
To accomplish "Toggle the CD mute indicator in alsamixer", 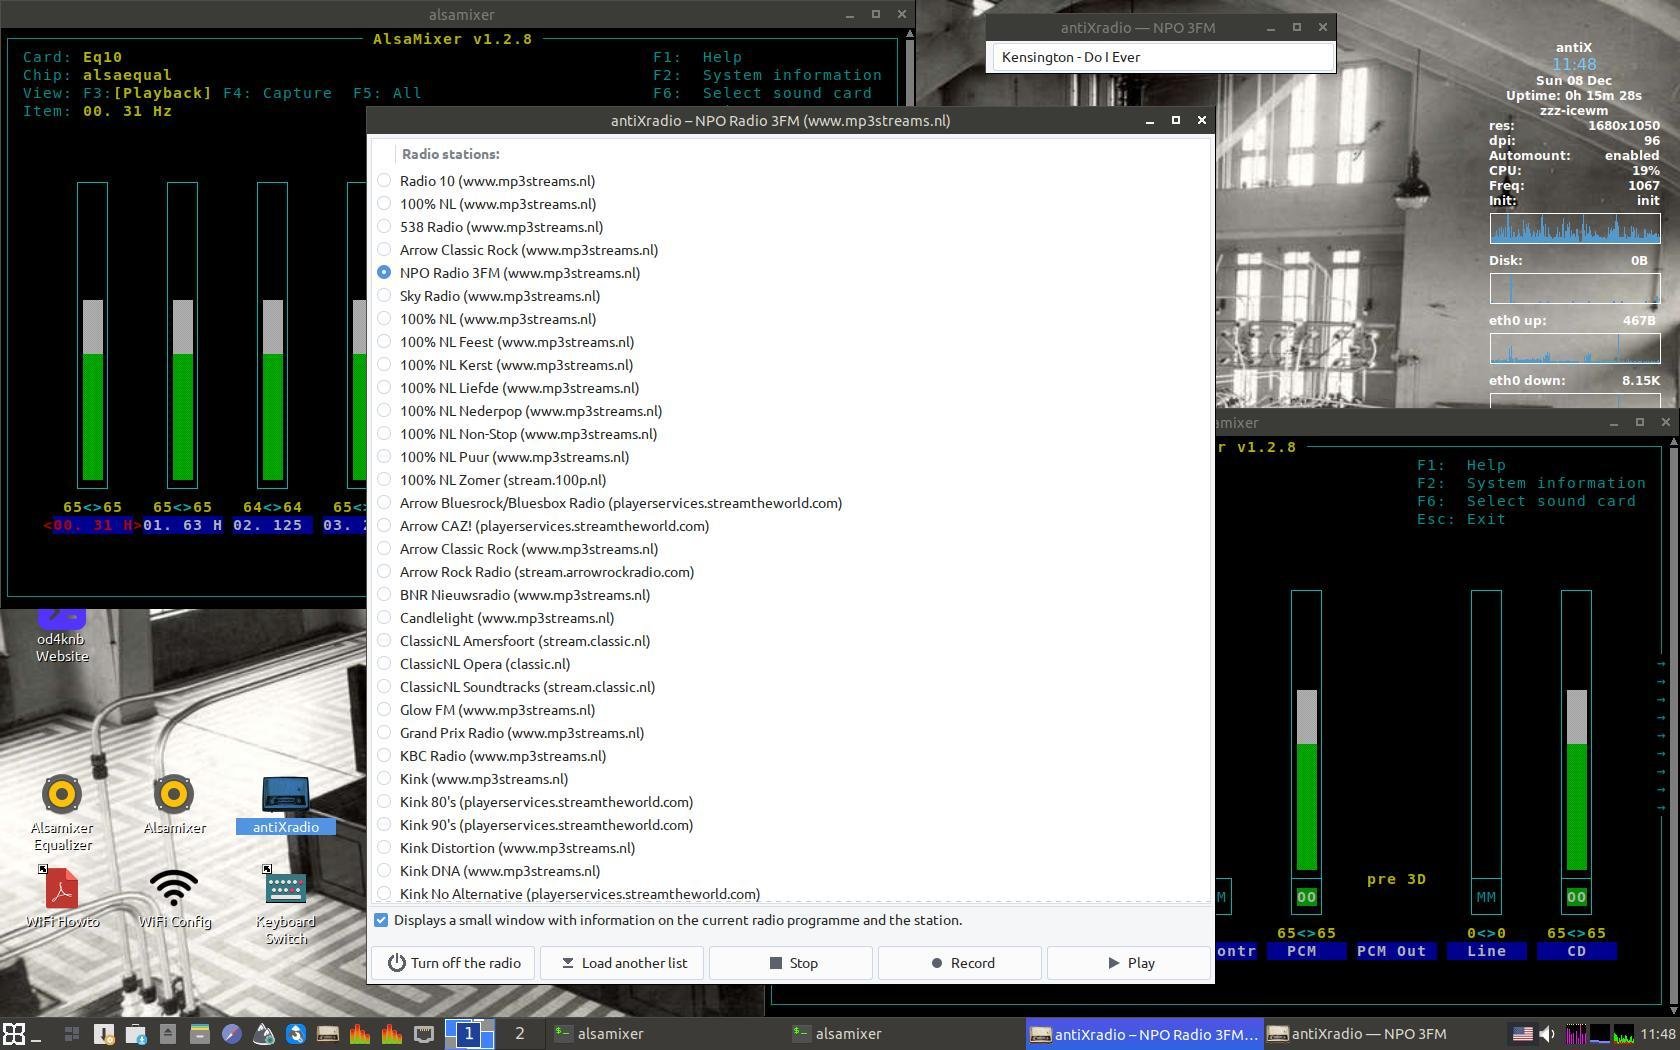I will tap(1576, 897).
